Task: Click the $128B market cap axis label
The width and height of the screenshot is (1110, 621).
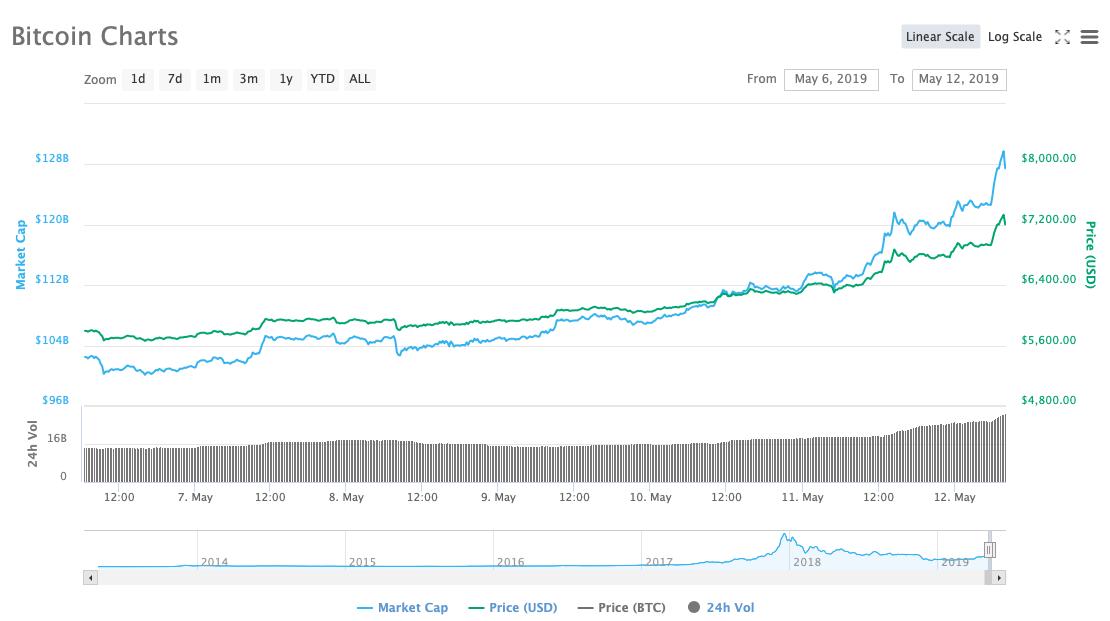Action: coord(52,158)
